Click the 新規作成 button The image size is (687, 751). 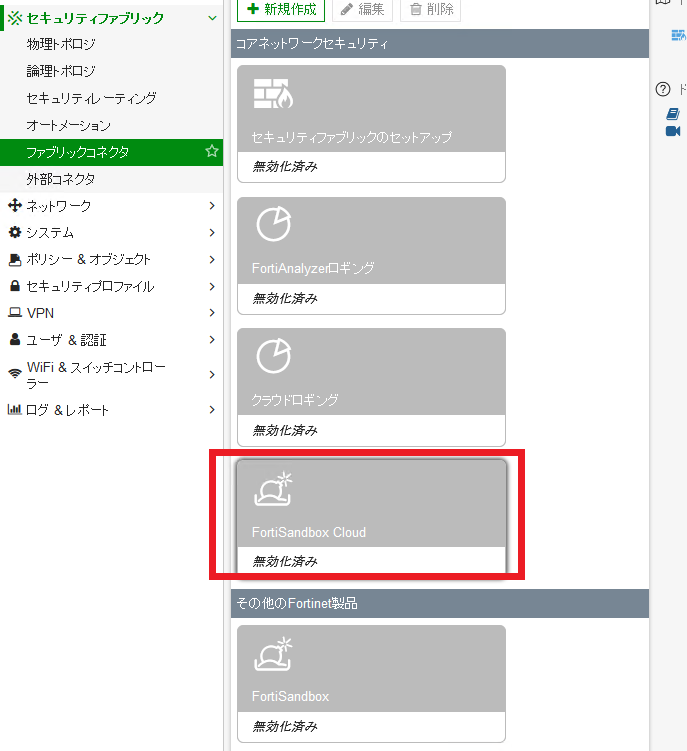pyautogui.click(x=281, y=9)
